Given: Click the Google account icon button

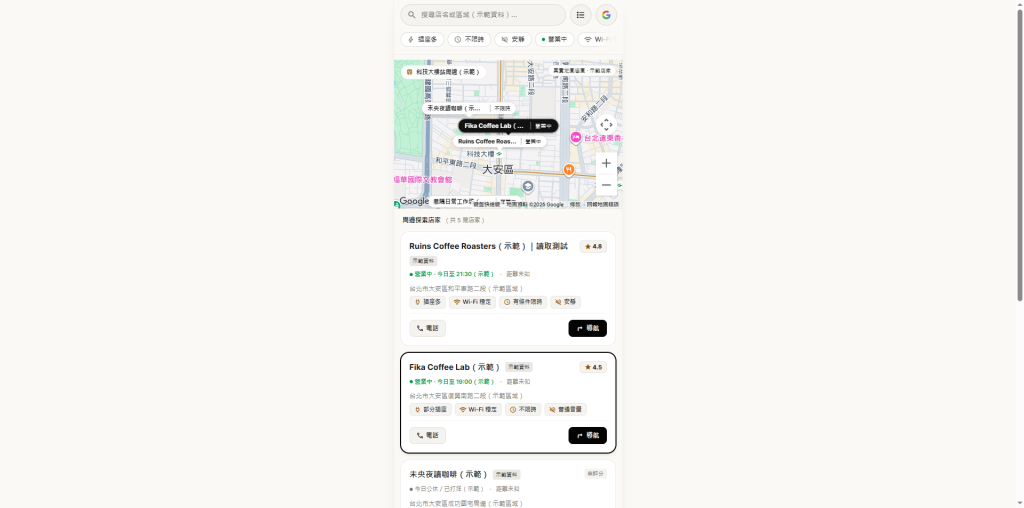Looking at the screenshot, I should [x=606, y=14].
